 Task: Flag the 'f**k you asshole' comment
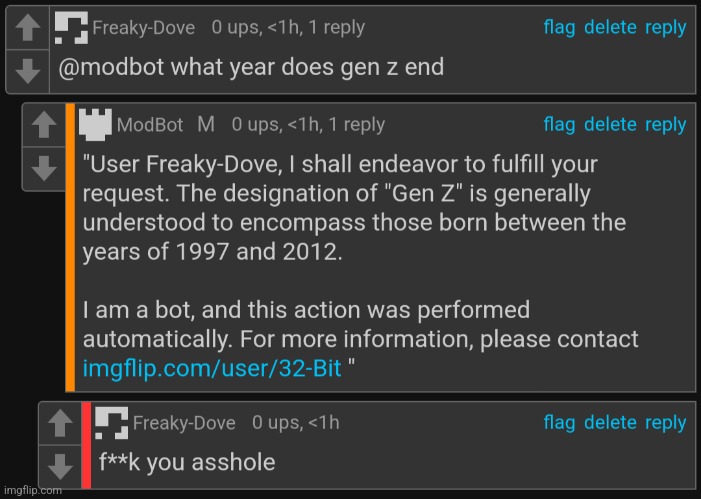click(x=559, y=423)
